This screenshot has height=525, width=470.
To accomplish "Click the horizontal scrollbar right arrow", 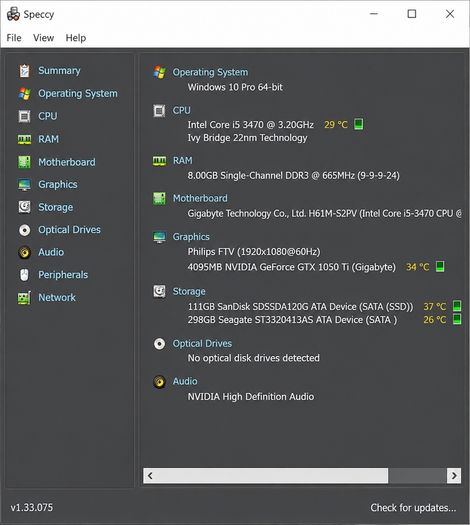I will click(x=454, y=476).
